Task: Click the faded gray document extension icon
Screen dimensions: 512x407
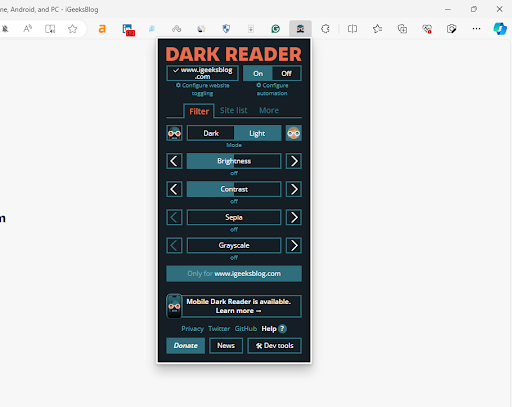Action: coord(251,29)
